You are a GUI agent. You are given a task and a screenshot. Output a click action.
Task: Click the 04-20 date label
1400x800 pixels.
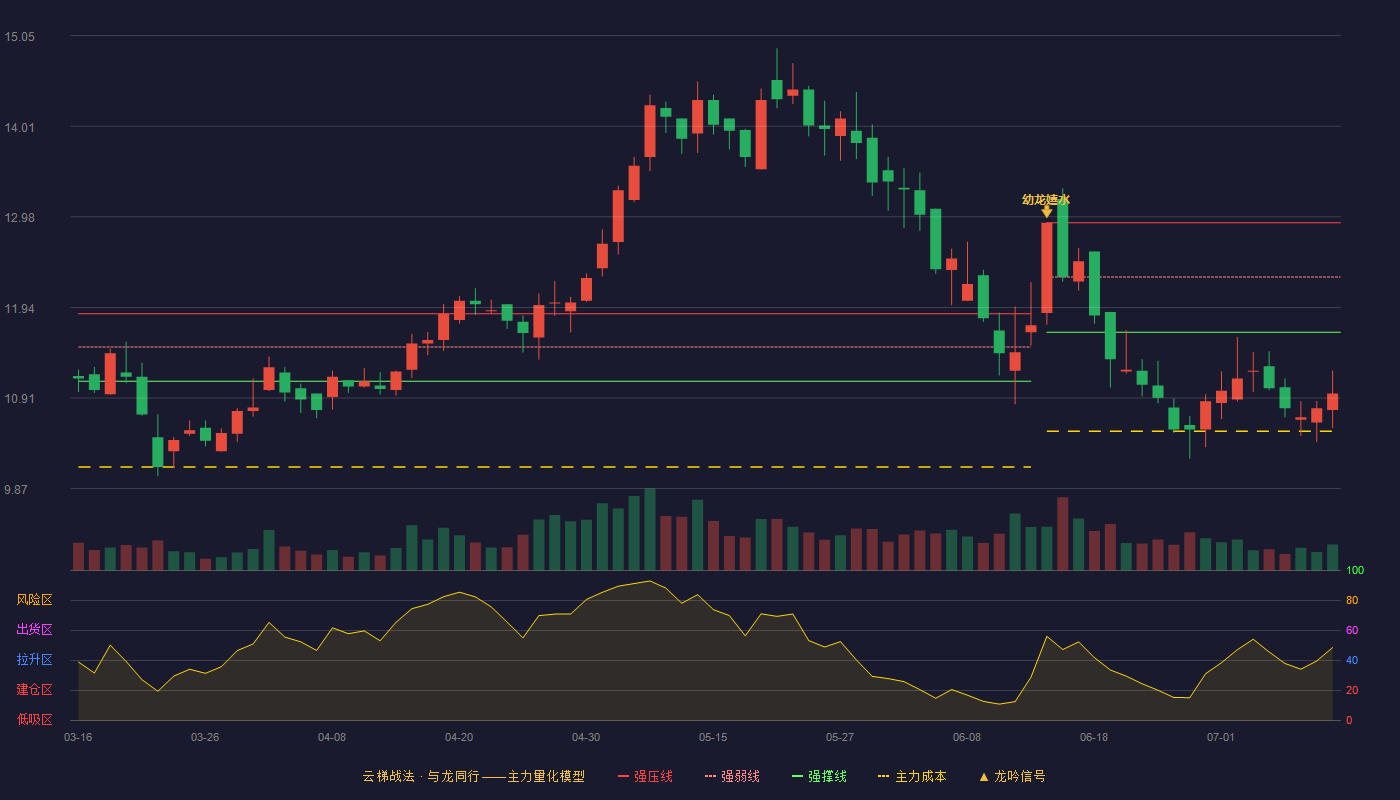(x=459, y=737)
